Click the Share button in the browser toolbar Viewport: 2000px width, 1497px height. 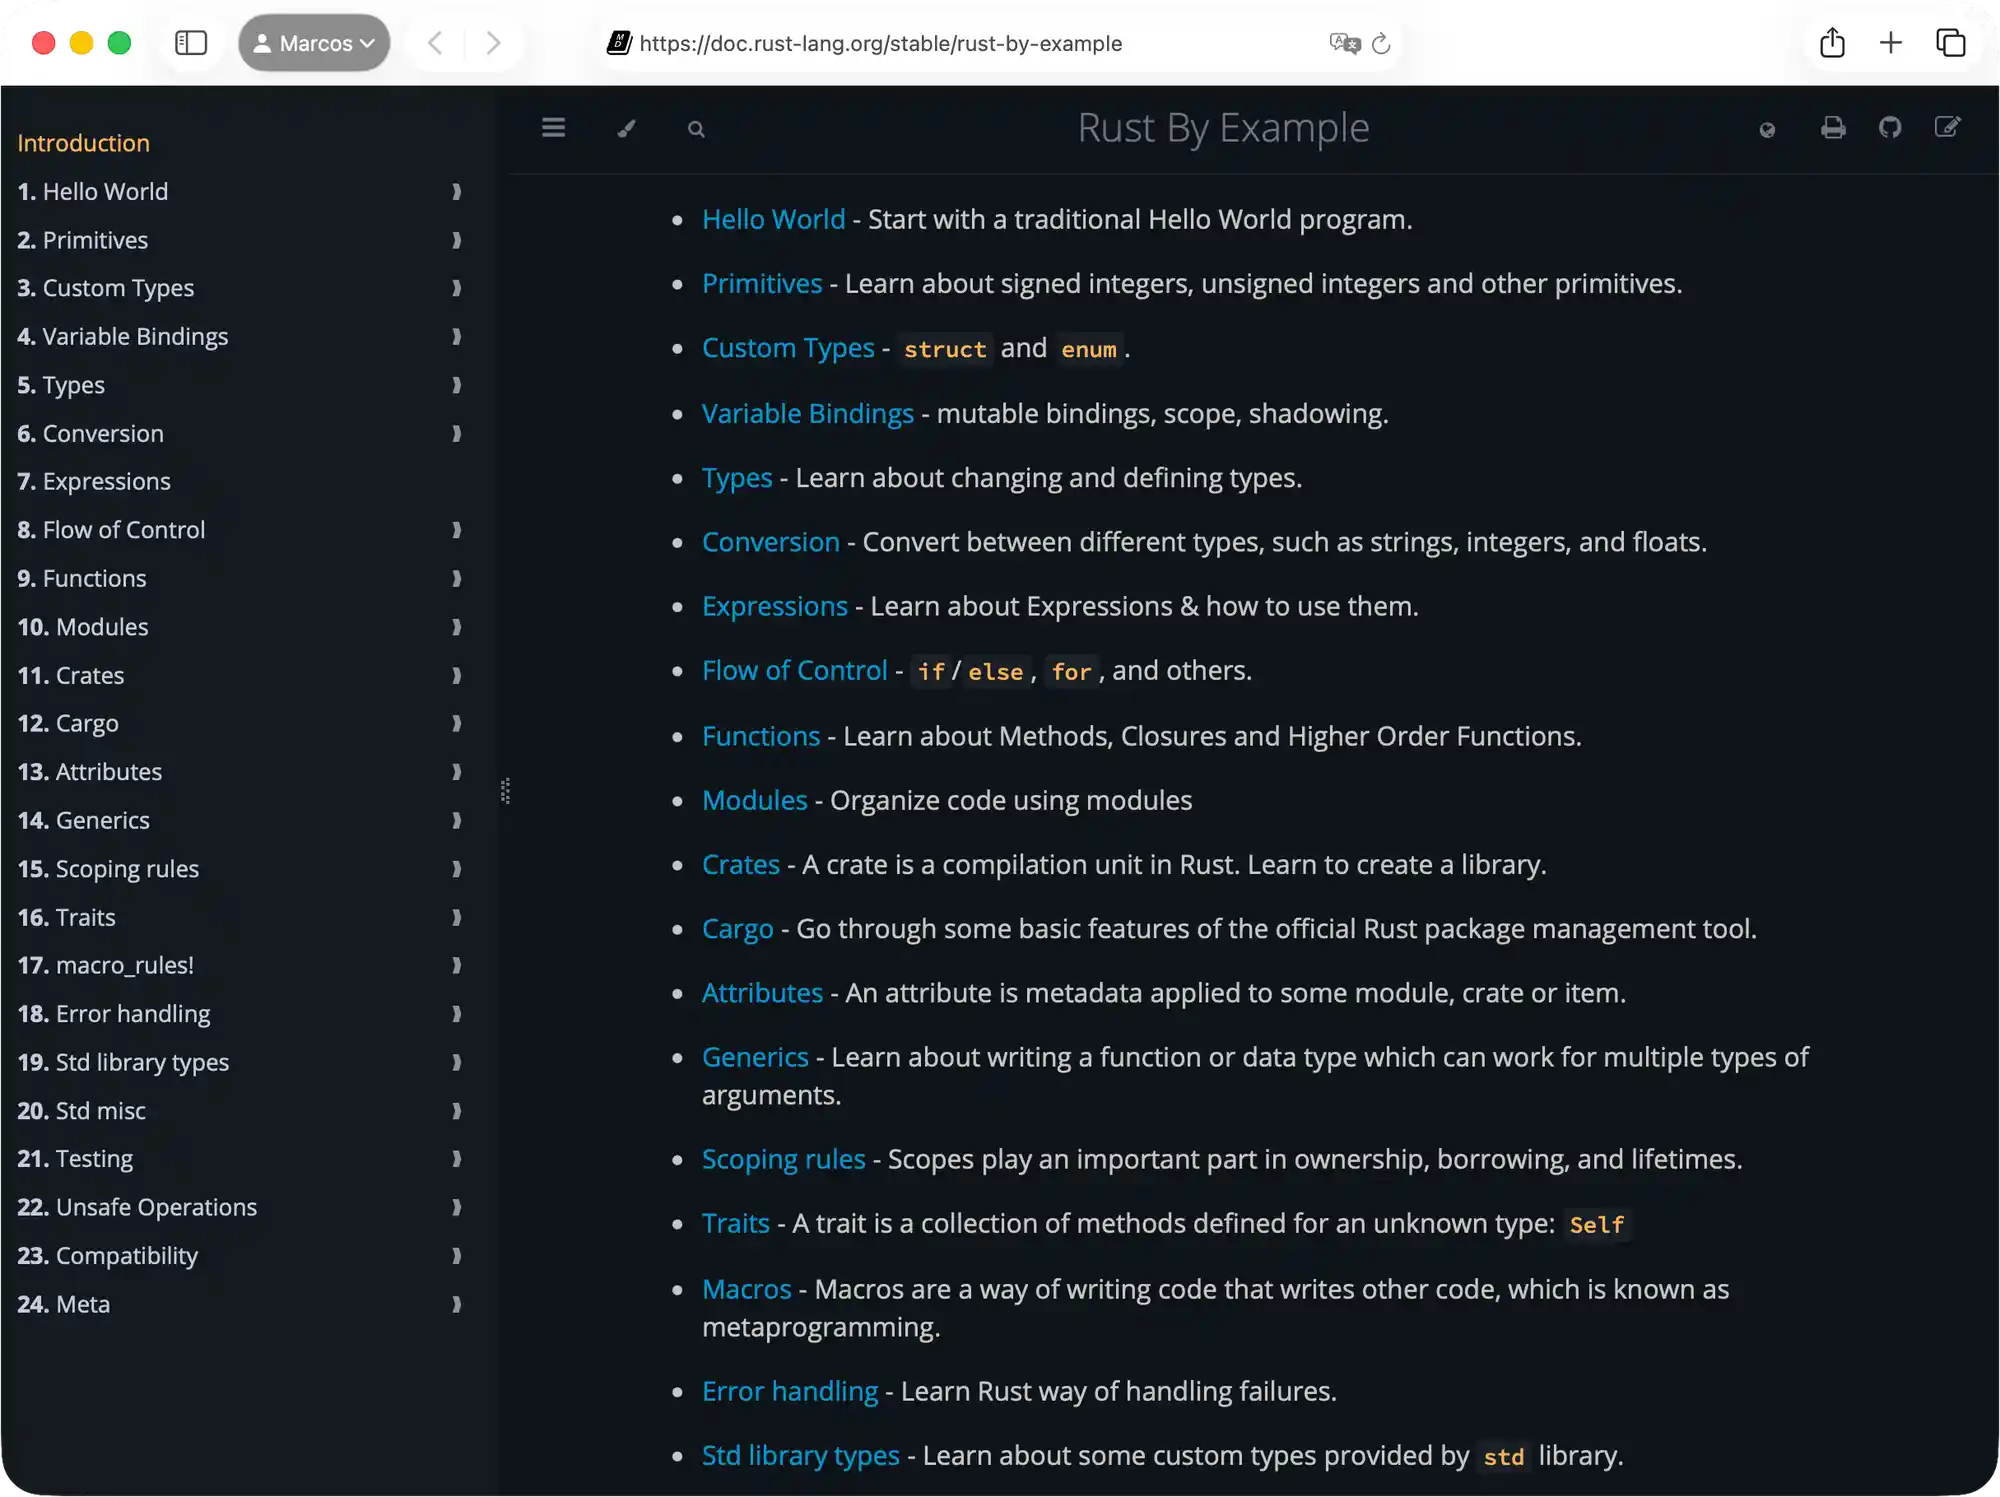tap(1832, 43)
